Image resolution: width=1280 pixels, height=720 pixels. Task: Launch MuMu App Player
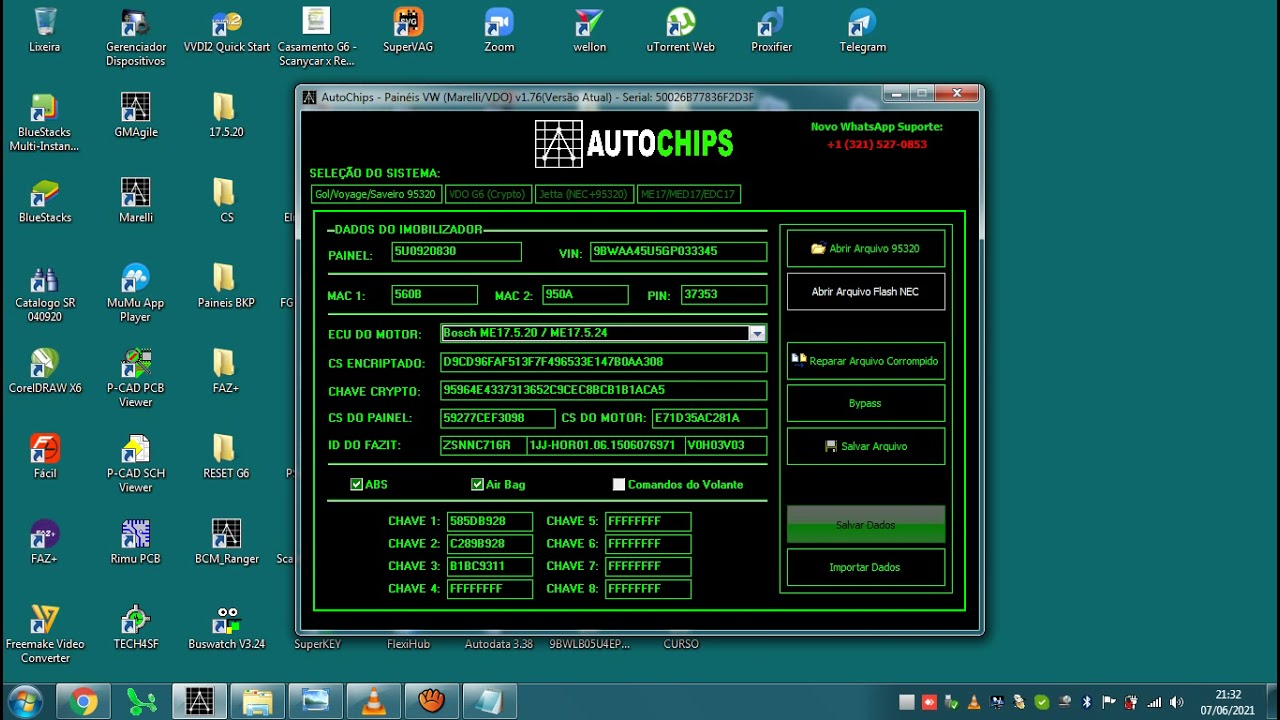pos(136,293)
